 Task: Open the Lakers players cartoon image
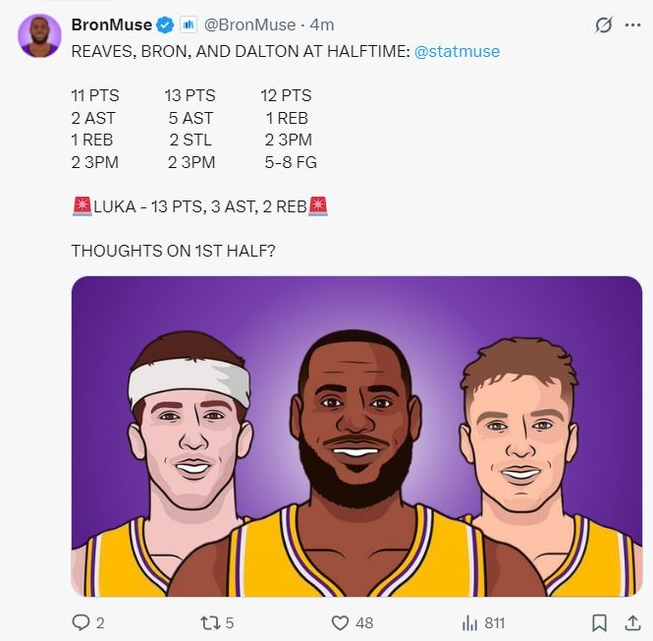(356, 436)
